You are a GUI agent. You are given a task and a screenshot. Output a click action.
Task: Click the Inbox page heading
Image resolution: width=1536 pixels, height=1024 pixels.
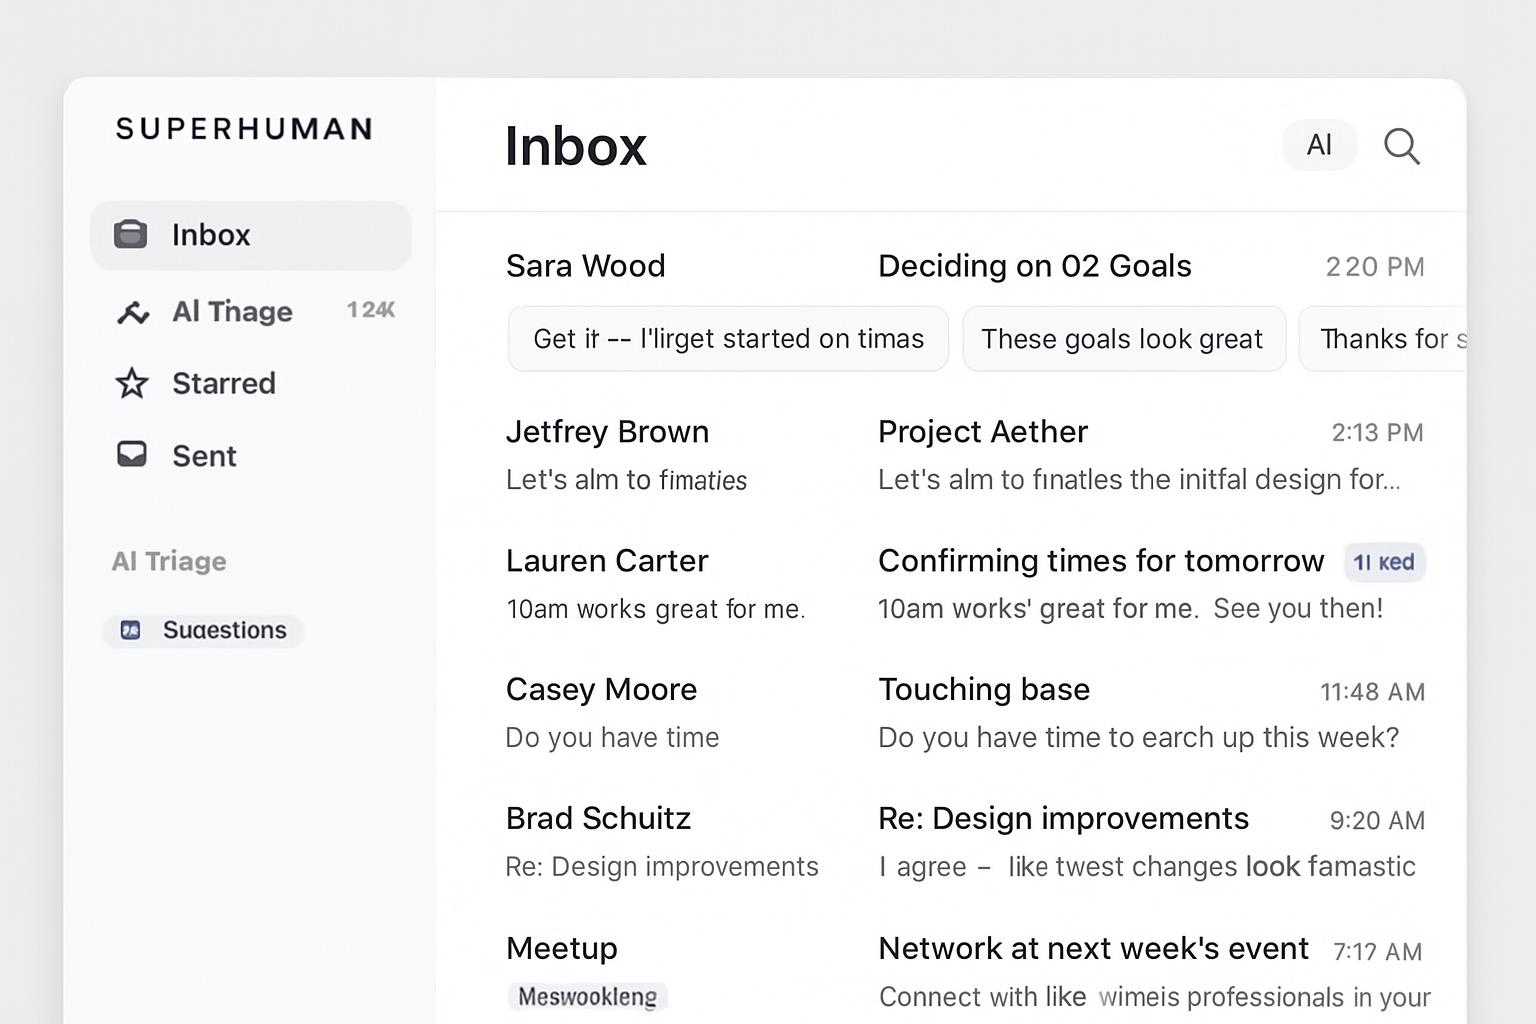pos(575,147)
